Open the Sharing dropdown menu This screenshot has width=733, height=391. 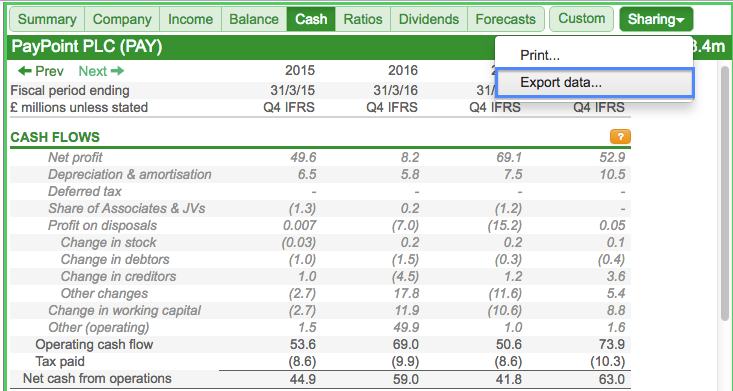tap(656, 19)
